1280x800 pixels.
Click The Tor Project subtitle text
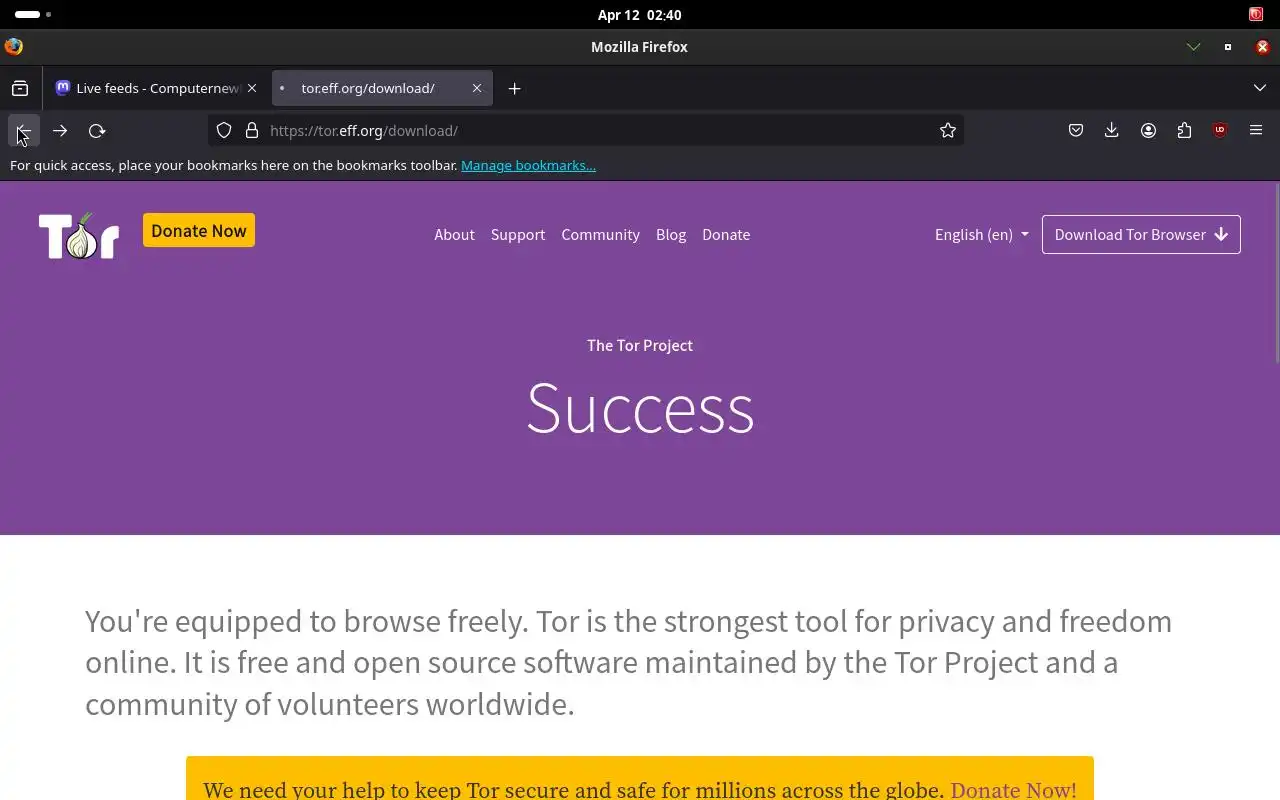click(x=640, y=346)
